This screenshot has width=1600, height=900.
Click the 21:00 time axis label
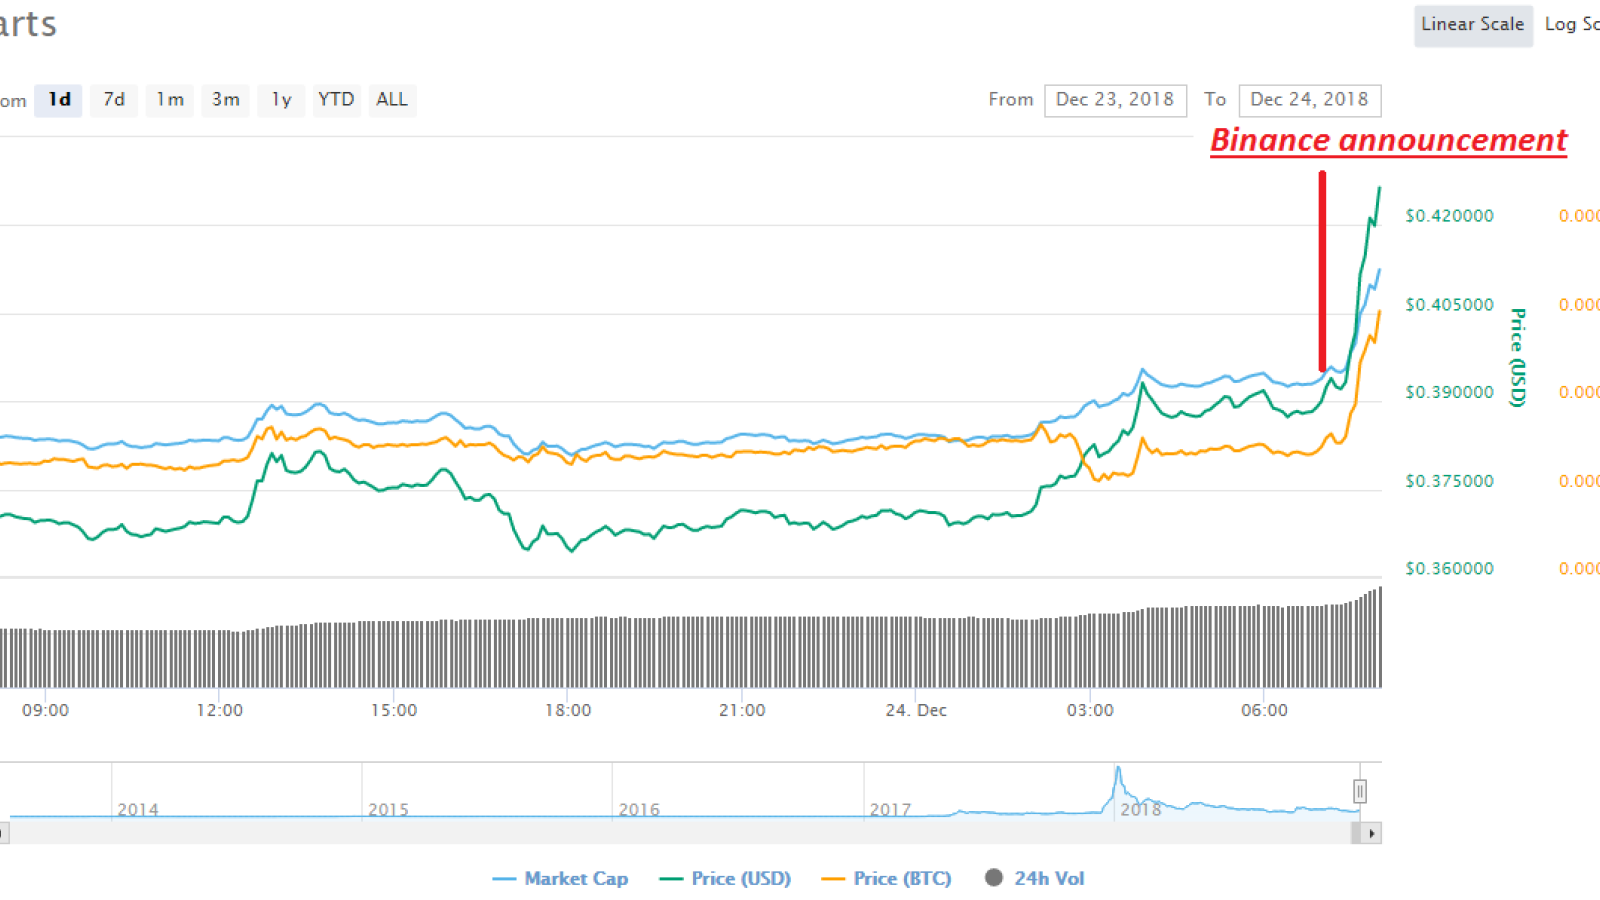click(742, 711)
